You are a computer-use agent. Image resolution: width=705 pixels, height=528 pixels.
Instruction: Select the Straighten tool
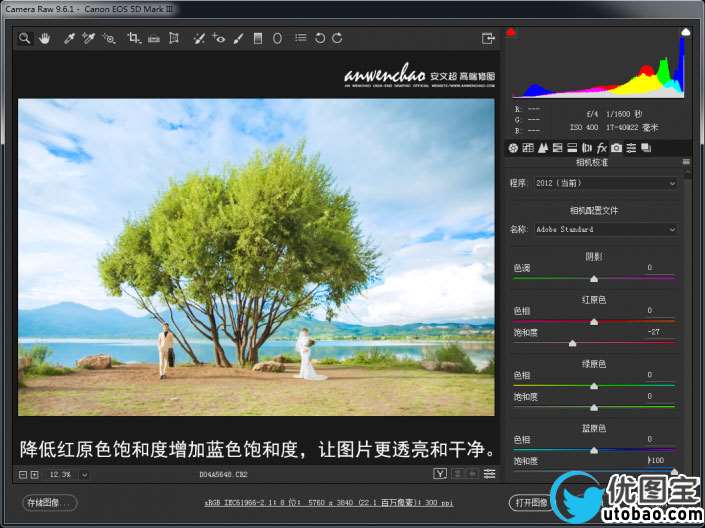154,39
